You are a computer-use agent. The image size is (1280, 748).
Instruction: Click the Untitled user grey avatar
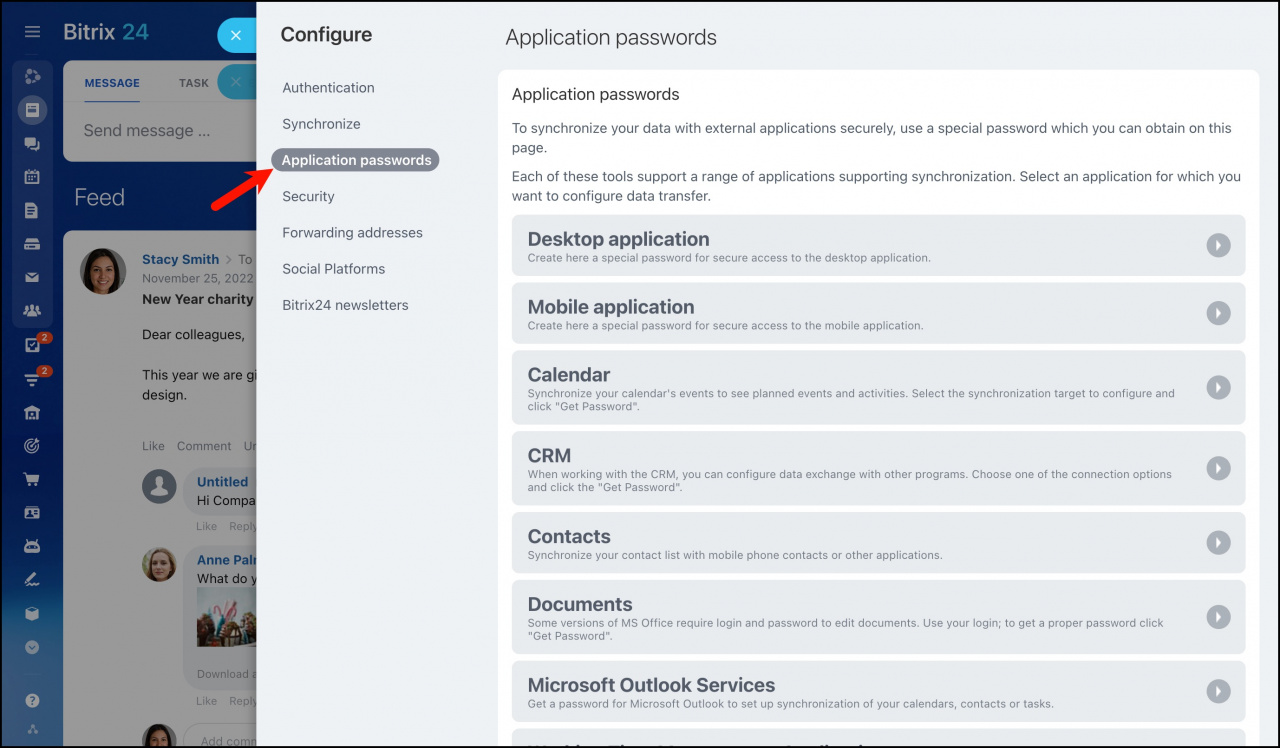(159, 486)
